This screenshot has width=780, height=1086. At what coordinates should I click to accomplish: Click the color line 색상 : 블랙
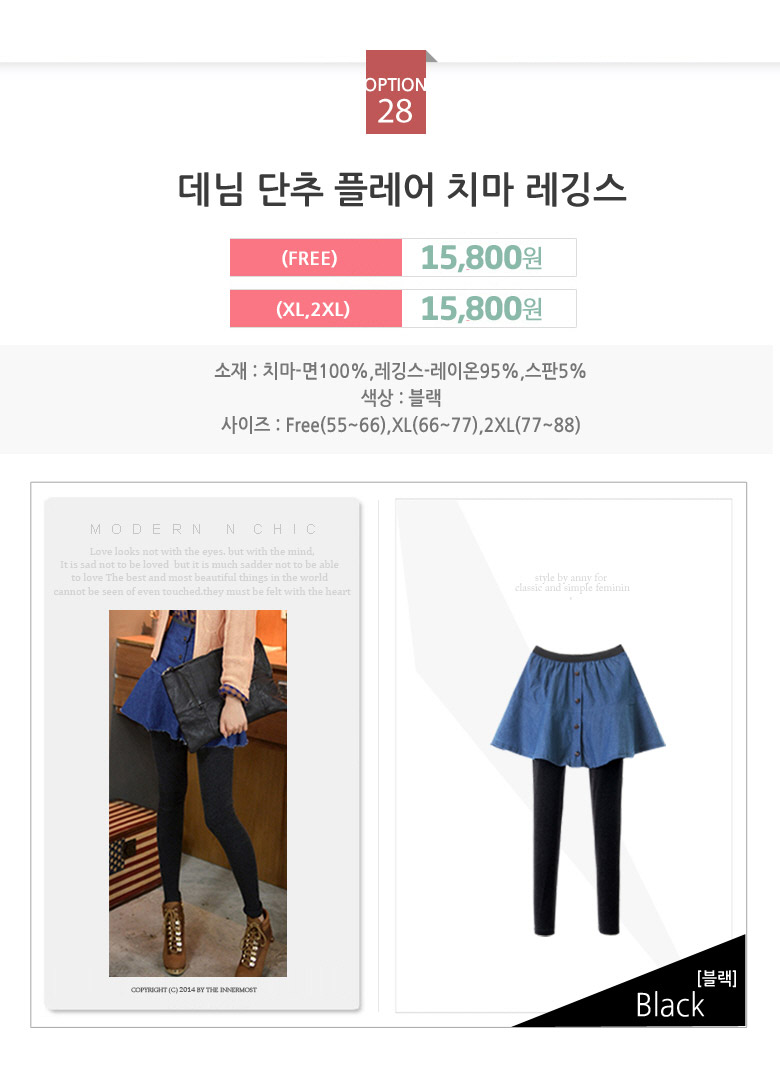click(x=400, y=398)
